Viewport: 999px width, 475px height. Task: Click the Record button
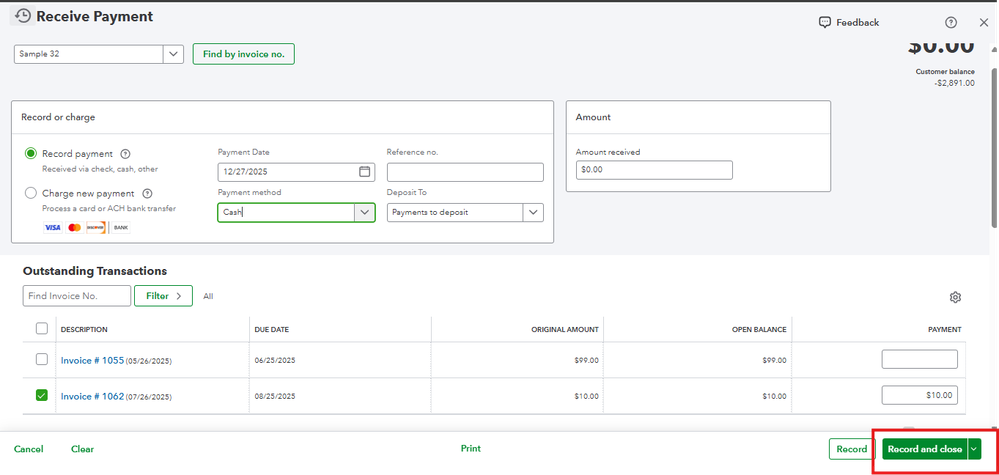point(852,449)
